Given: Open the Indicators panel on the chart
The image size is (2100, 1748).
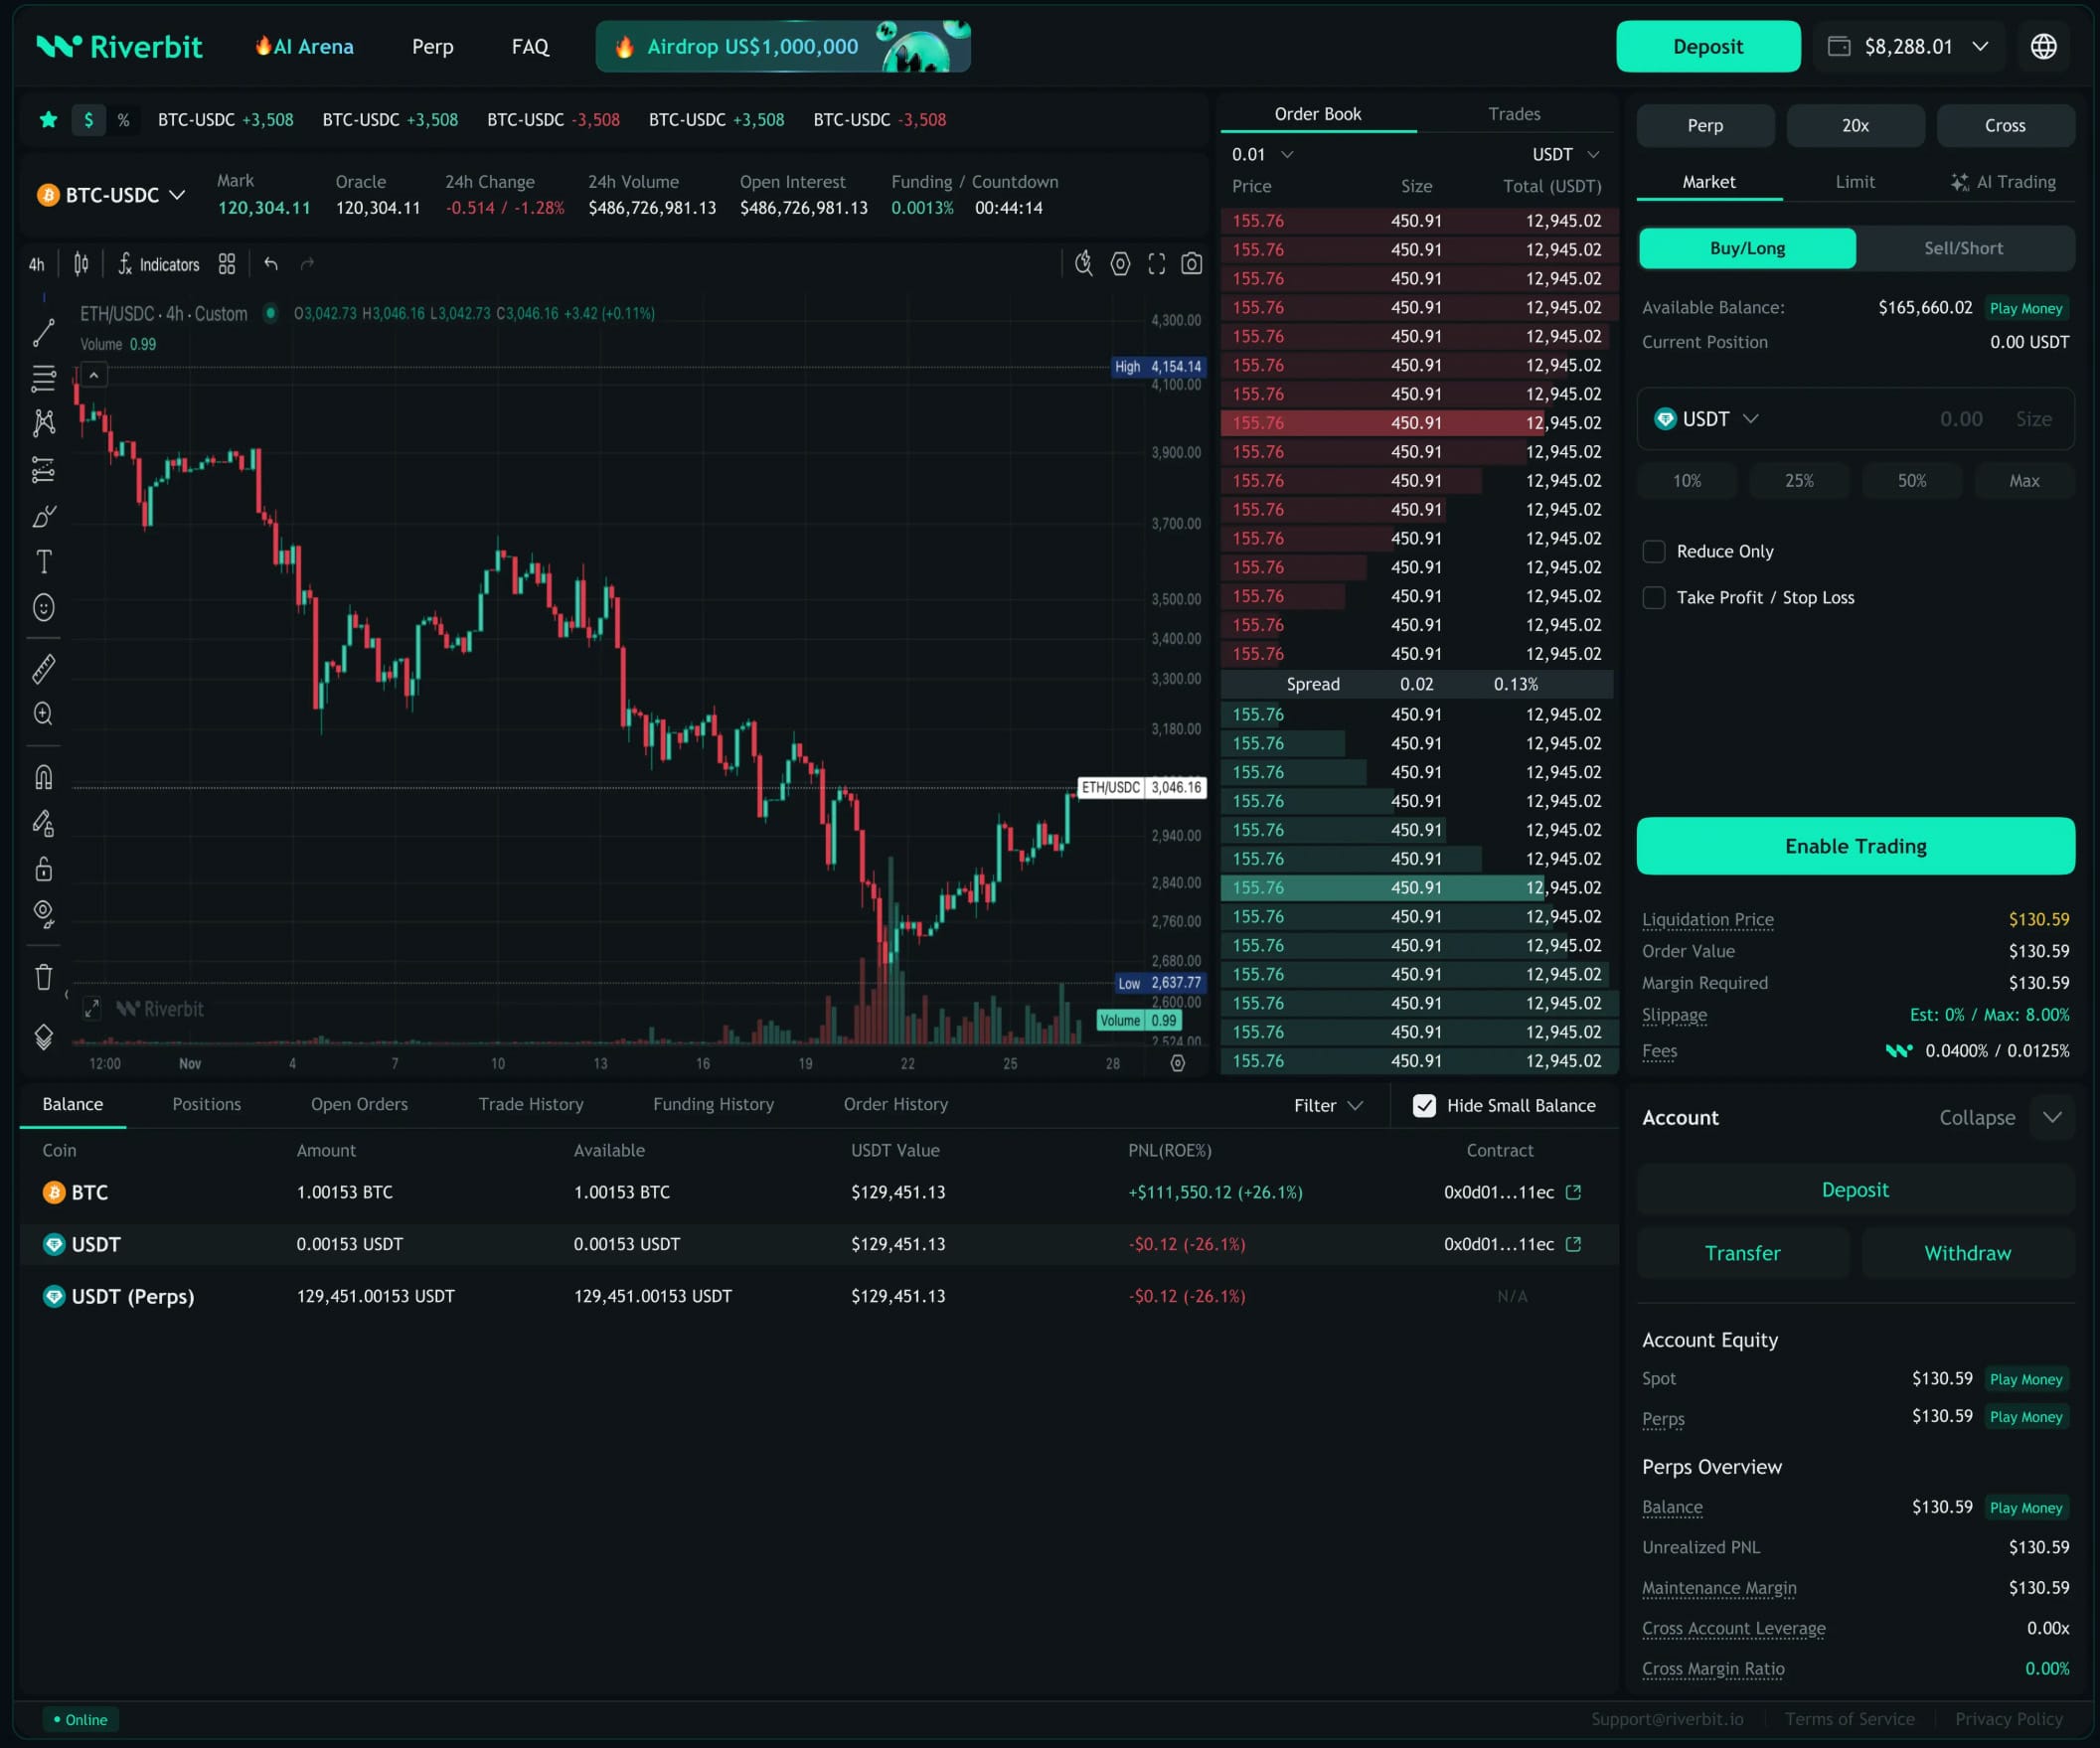Looking at the screenshot, I should [x=160, y=264].
